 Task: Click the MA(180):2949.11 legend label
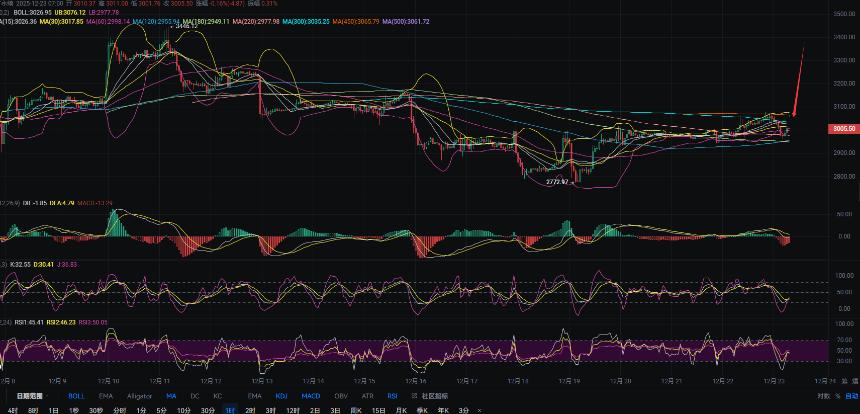207,21
